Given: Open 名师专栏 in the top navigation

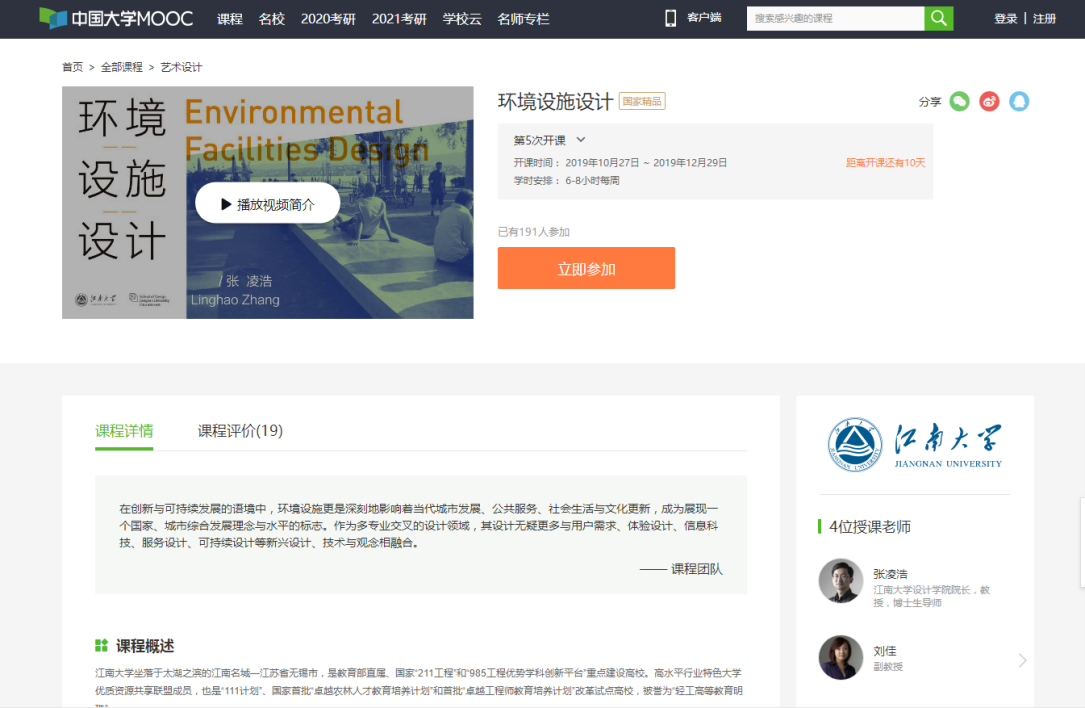Looking at the screenshot, I should [523, 19].
